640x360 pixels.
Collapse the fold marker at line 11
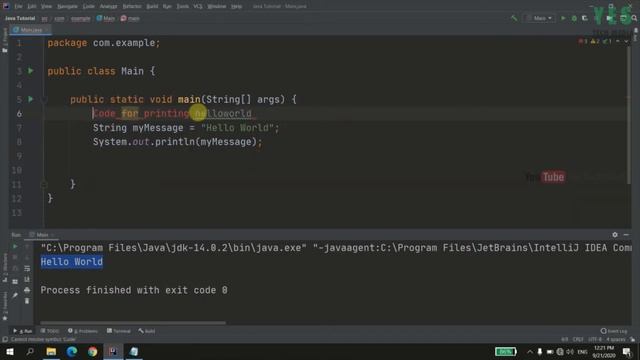[44, 184]
